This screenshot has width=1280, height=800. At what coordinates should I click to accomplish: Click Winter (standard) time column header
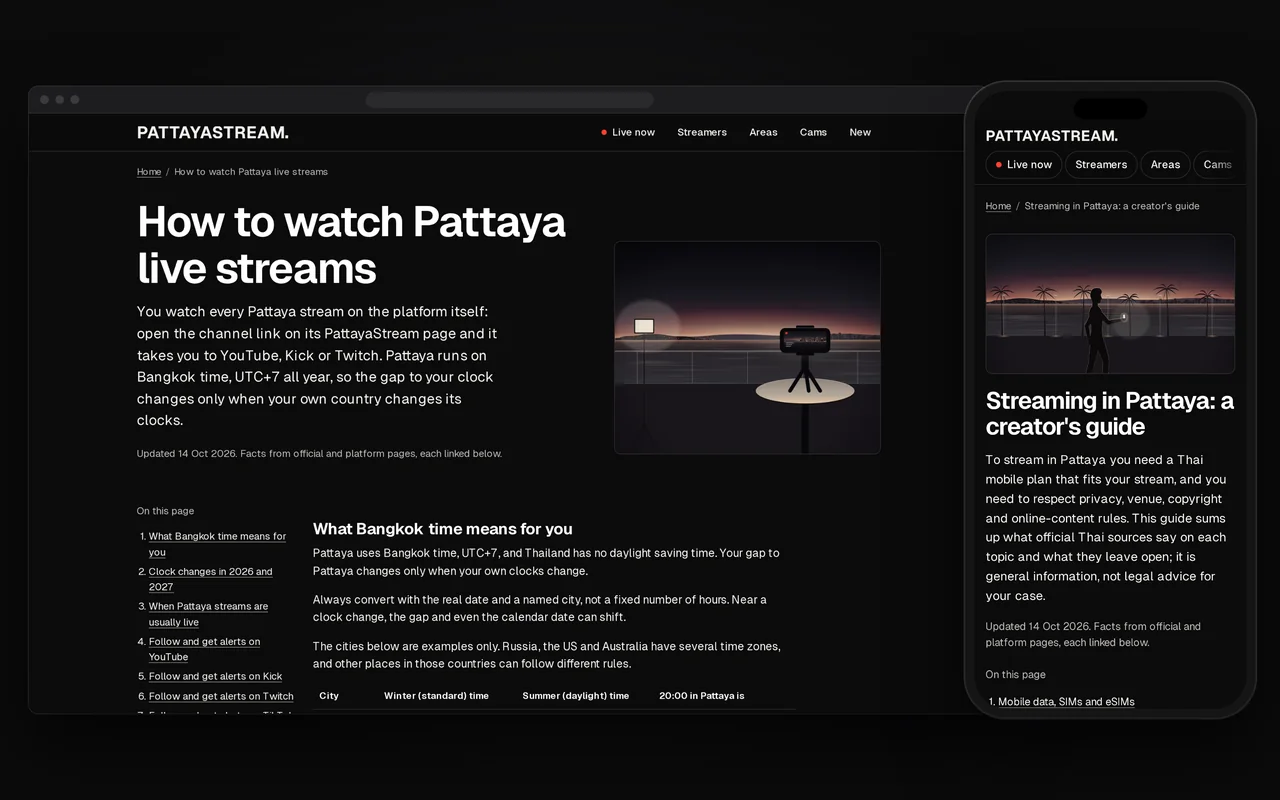(436, 696)
